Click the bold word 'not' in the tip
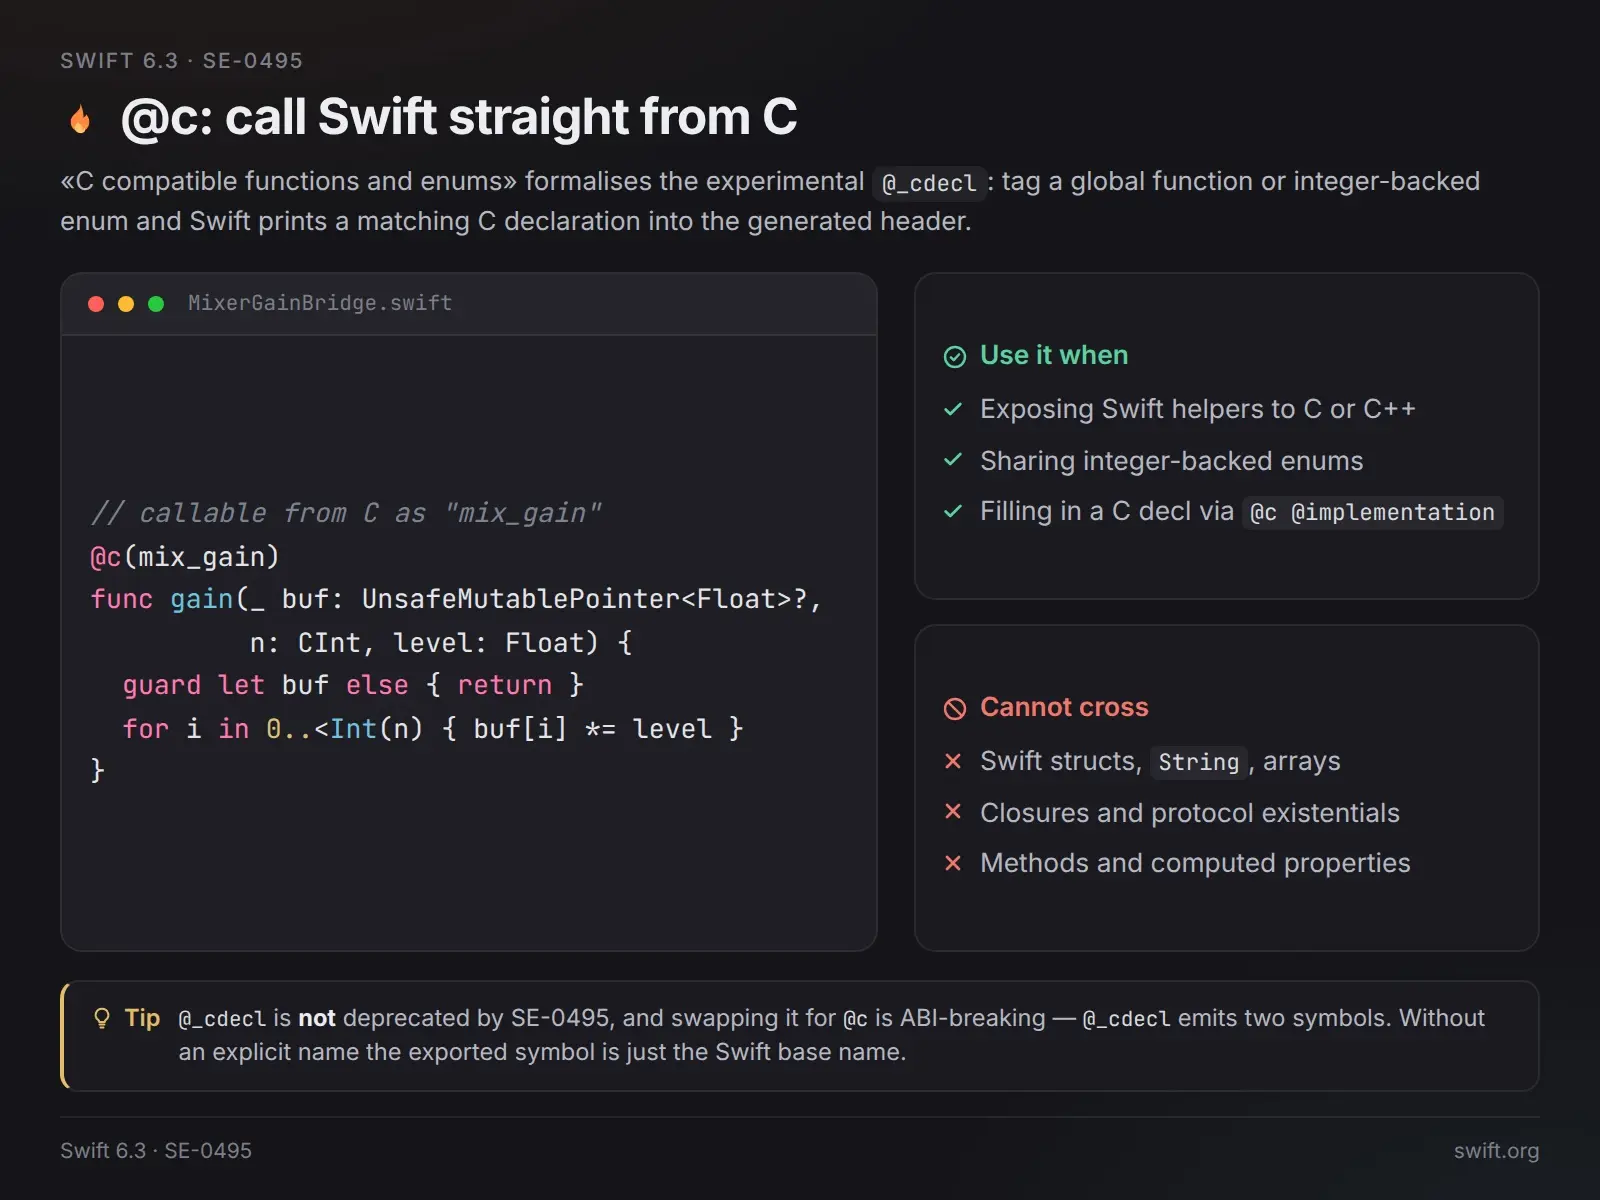This screenshot has height=1200, width=1600. click(317, 1018)
